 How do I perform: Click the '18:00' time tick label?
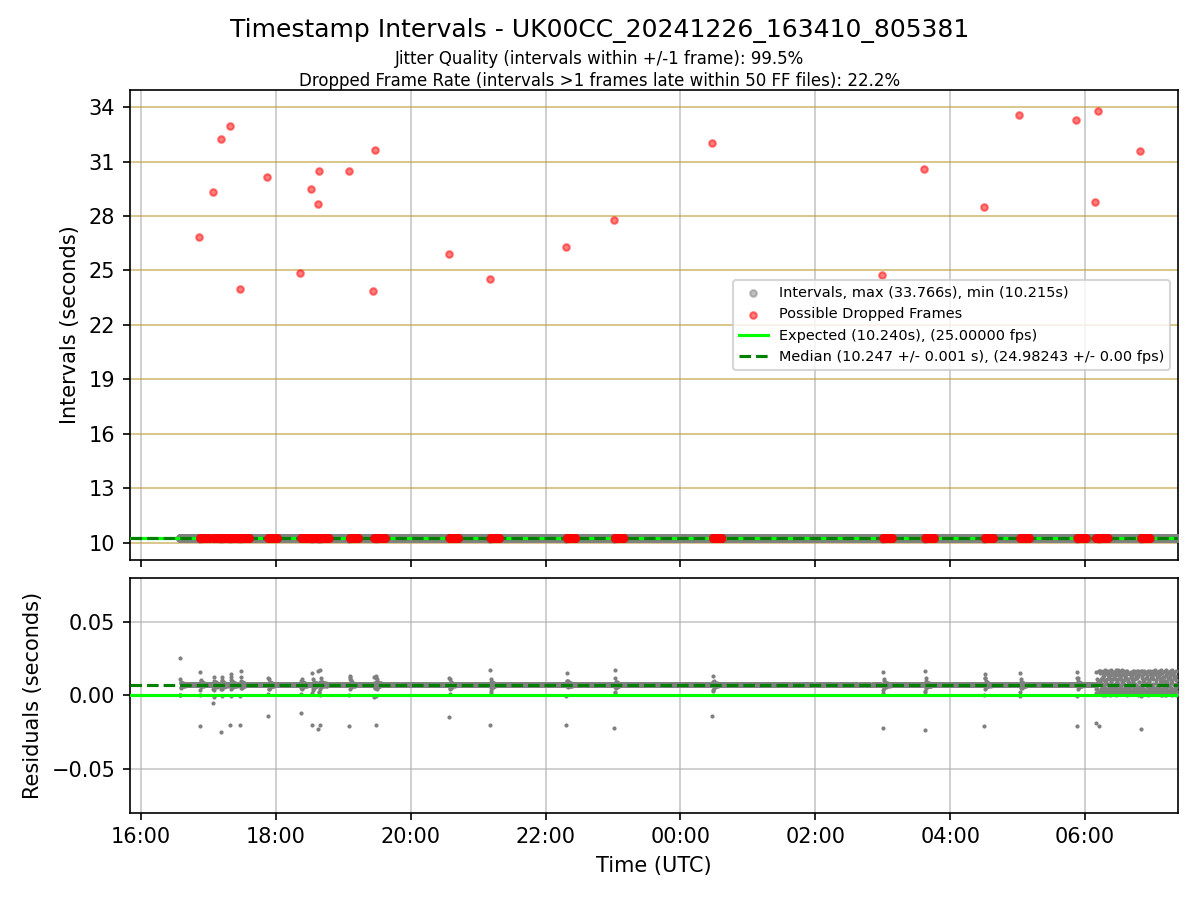[276, 835]
